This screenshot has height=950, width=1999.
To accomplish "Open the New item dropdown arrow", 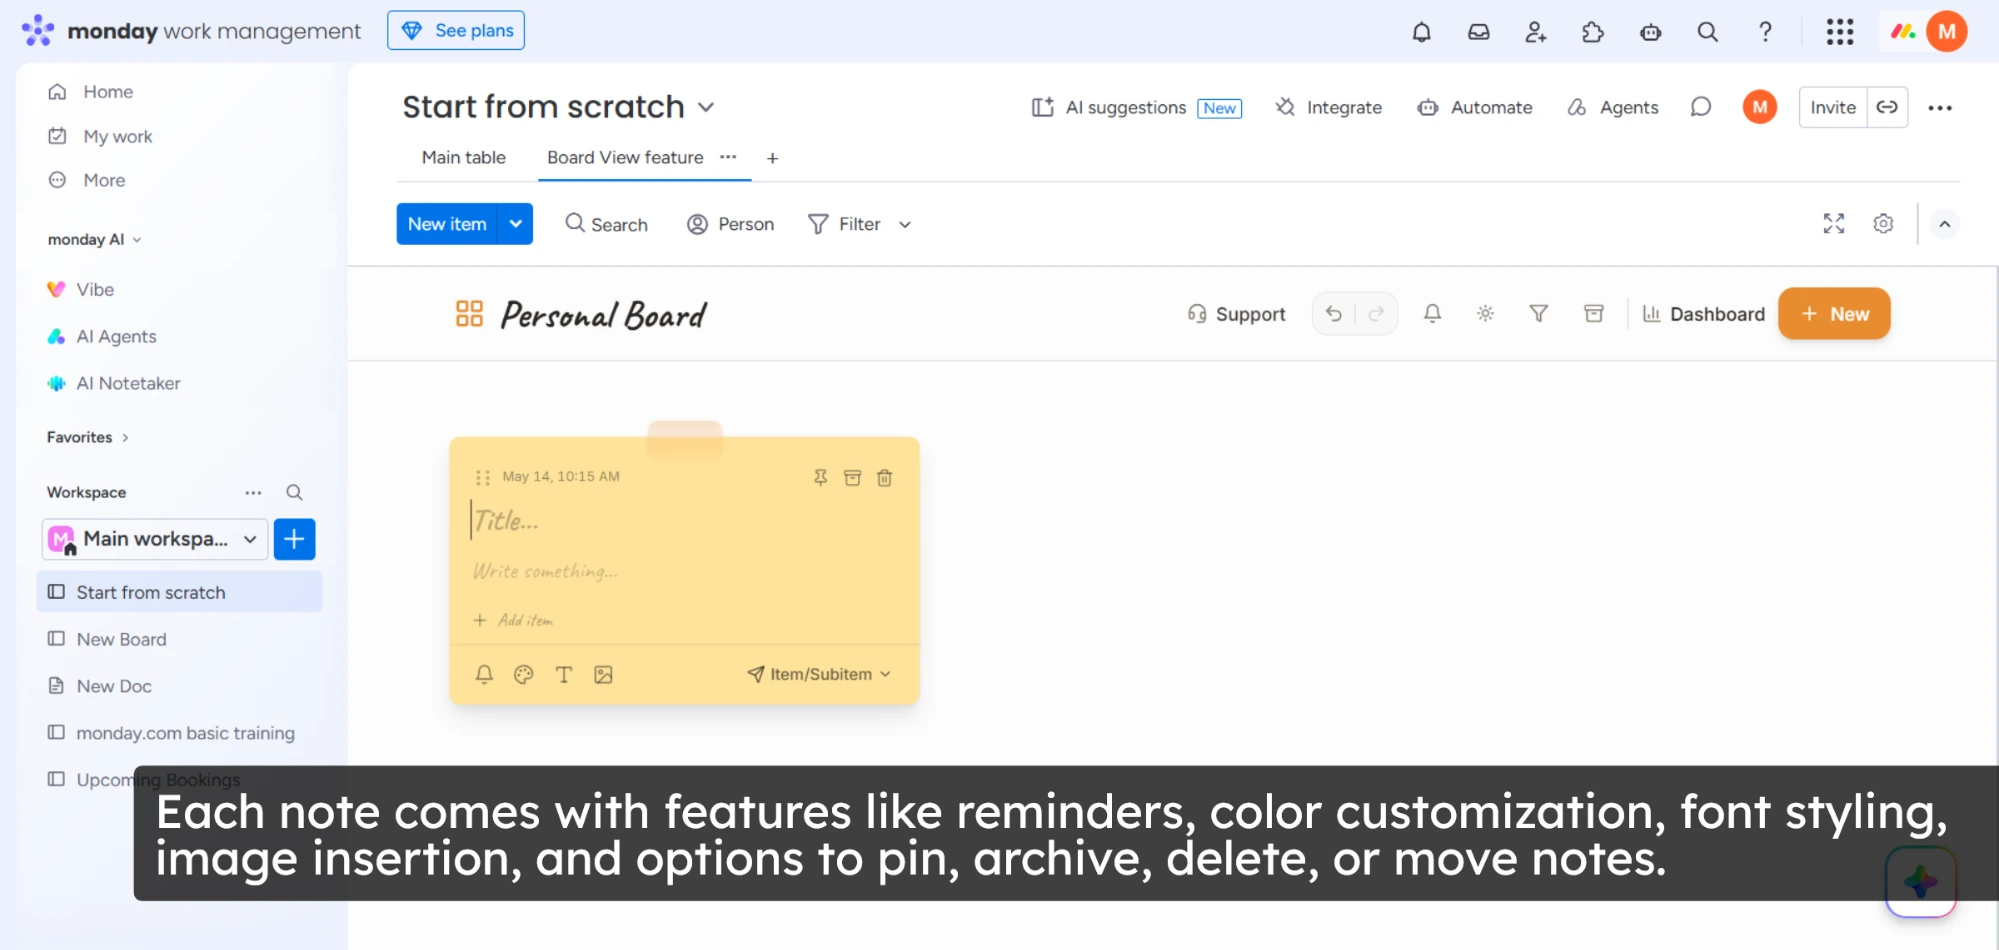I will click(x=516, y=224).
